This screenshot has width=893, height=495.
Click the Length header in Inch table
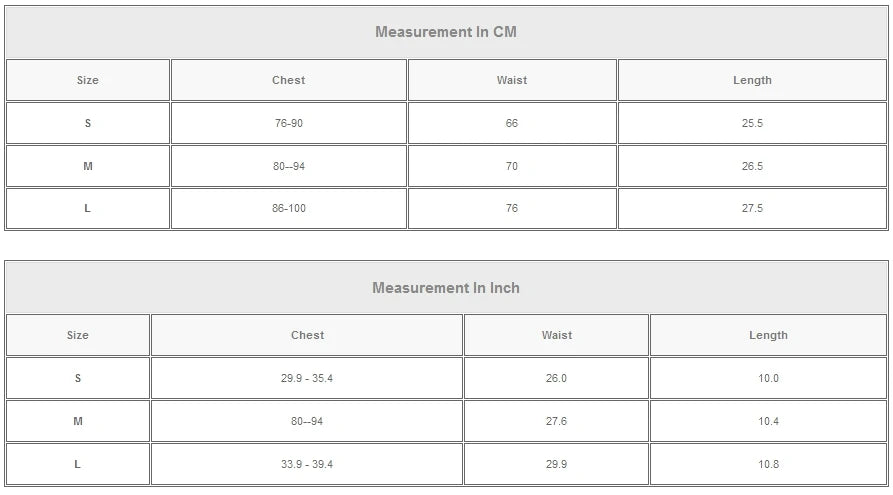pos(768,336)
